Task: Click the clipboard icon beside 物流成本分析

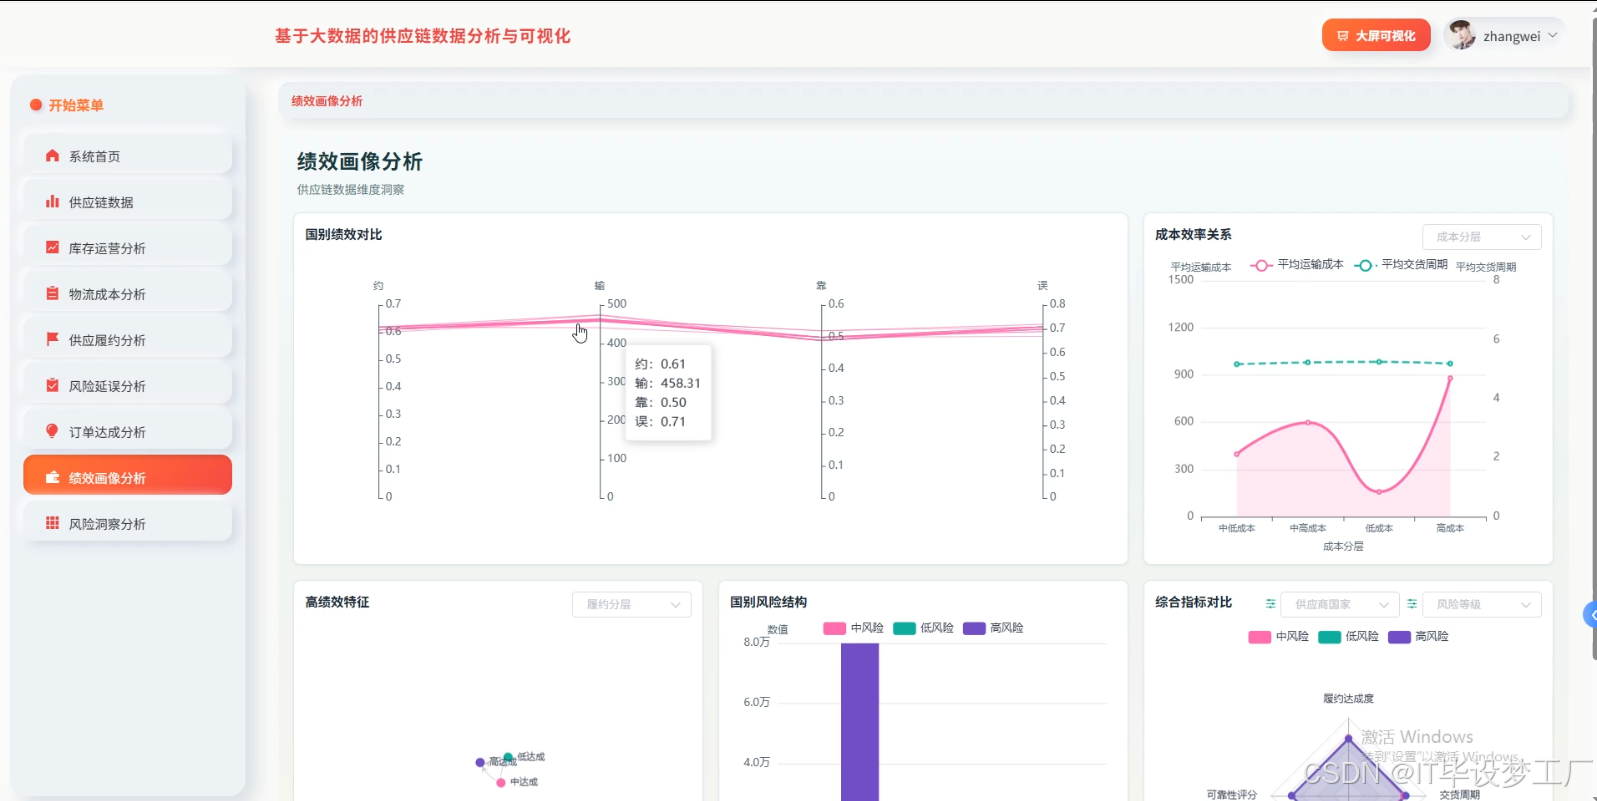Action: [52, 294]
